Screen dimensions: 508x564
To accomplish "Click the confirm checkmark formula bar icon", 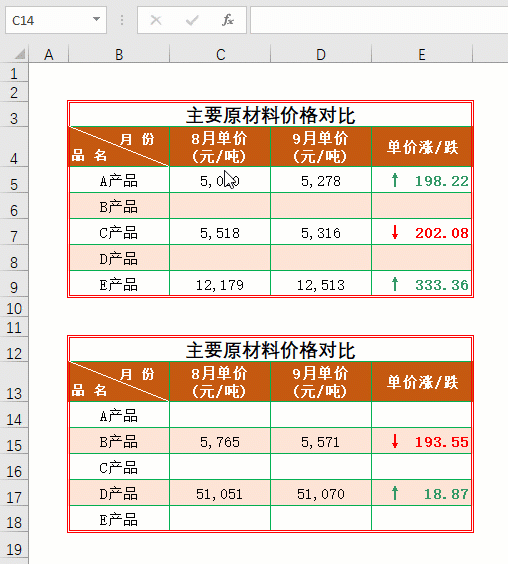I will pyautogui.click(x=192, y=20).
